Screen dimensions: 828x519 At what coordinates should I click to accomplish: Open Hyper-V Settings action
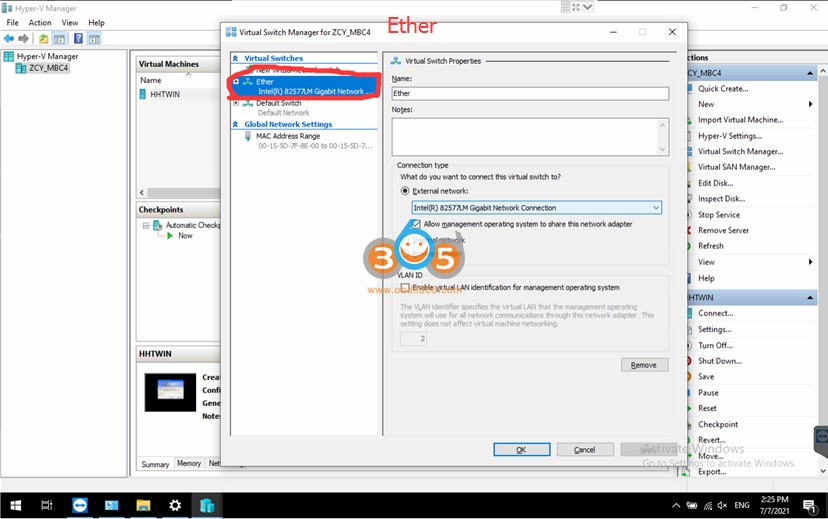[730, 136]
